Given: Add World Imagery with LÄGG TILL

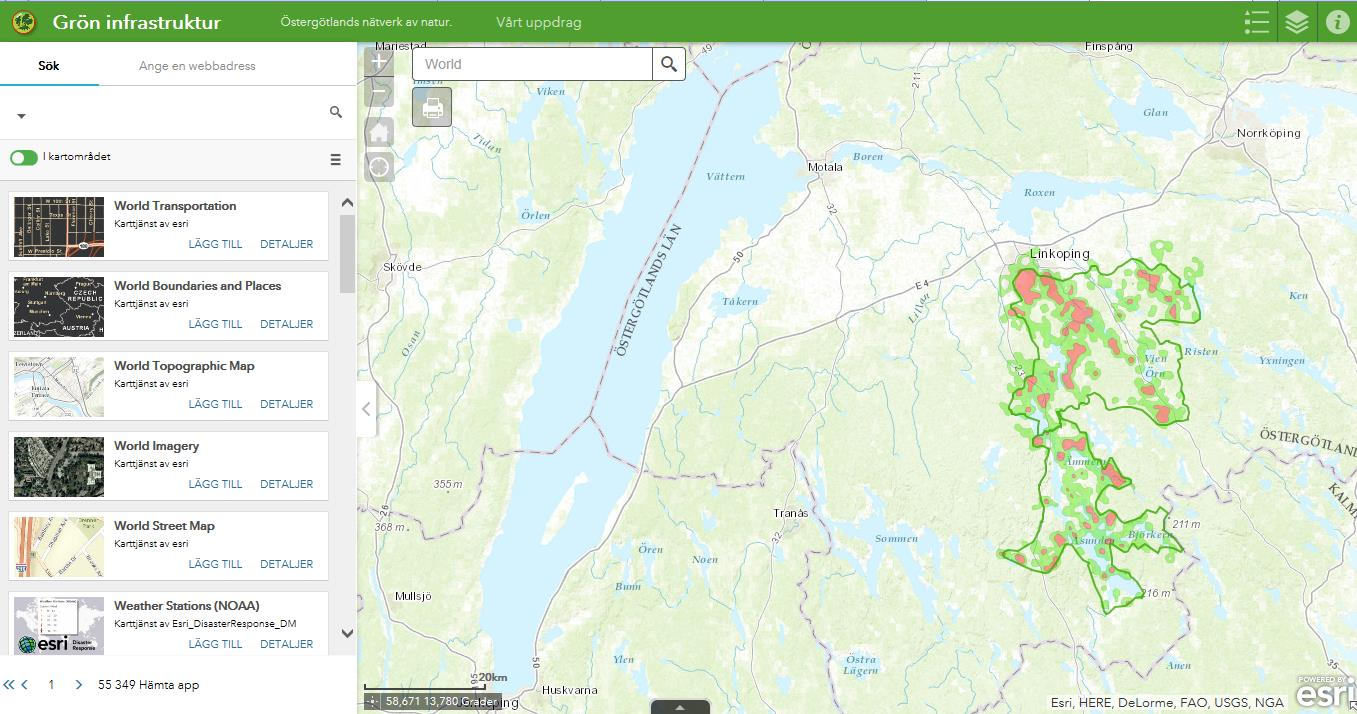Looking at the screenshot, I should coord(215,484).
